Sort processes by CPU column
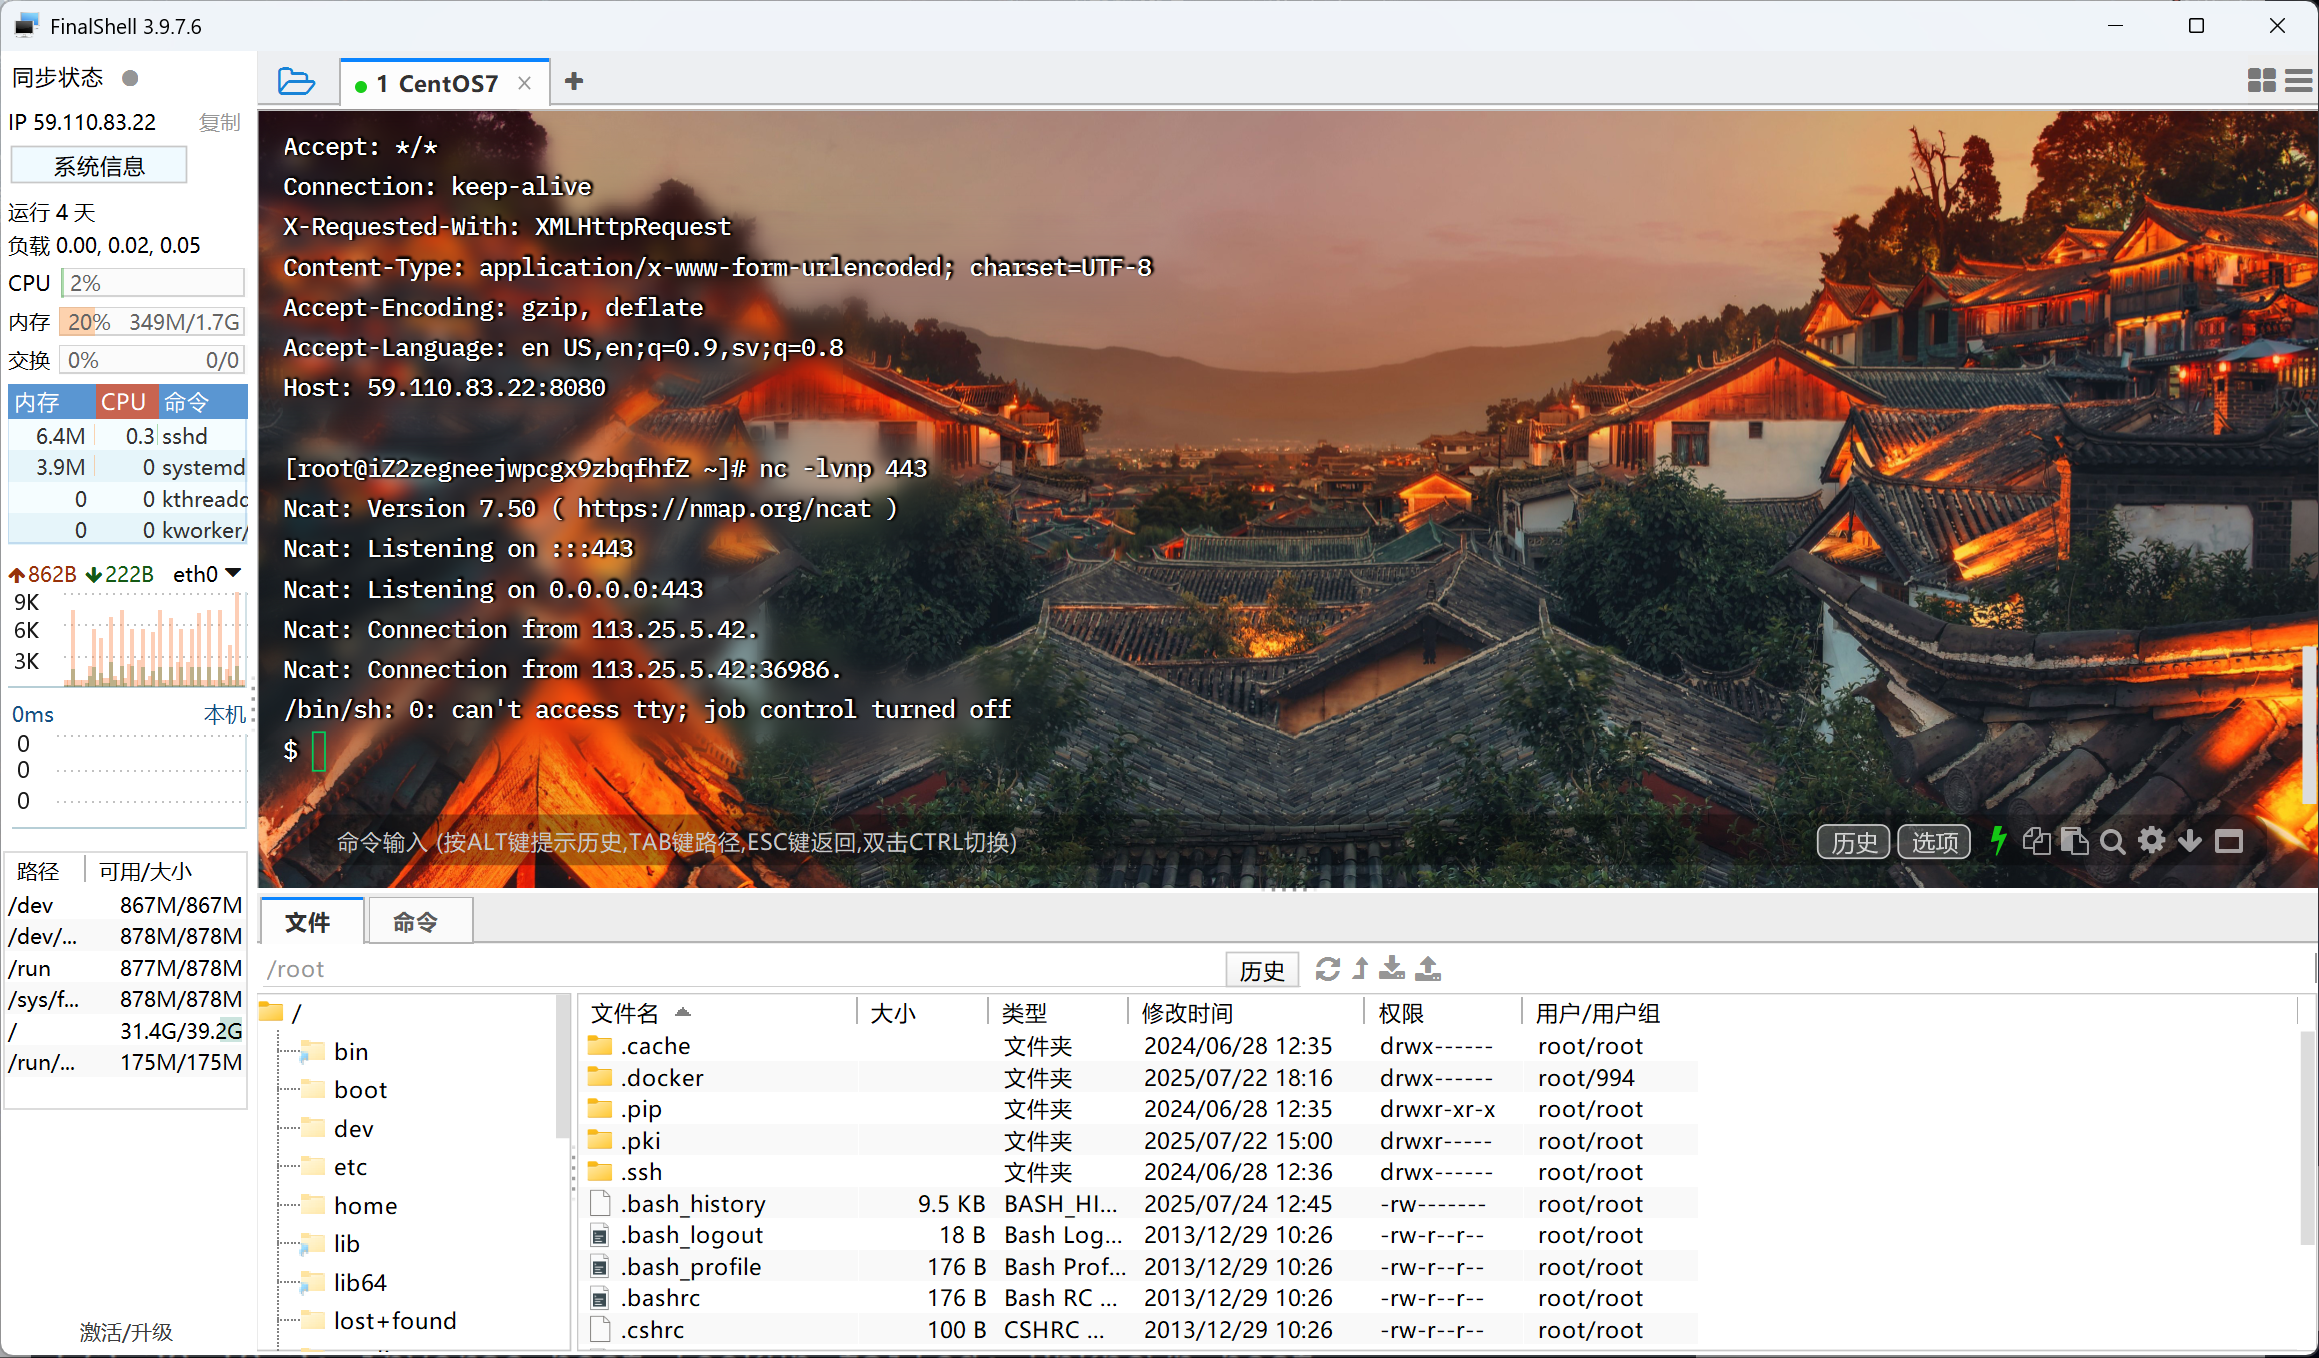The height and width of the screenshot is (1358, 2319). pos(126,402)
